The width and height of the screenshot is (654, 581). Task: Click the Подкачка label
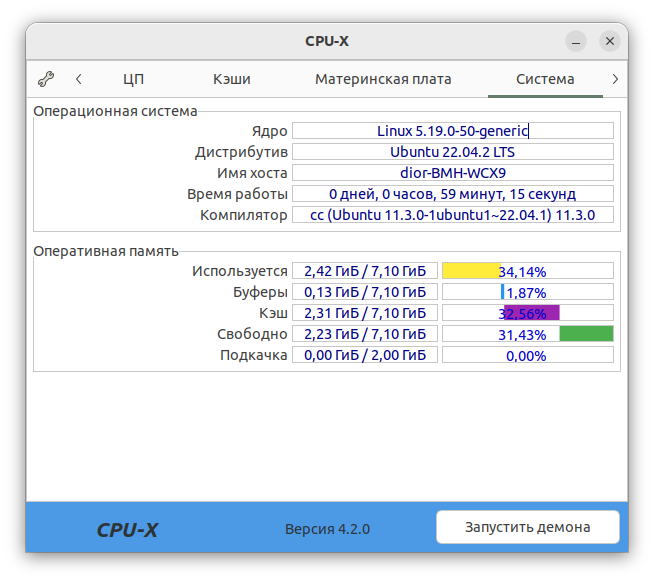254,355
